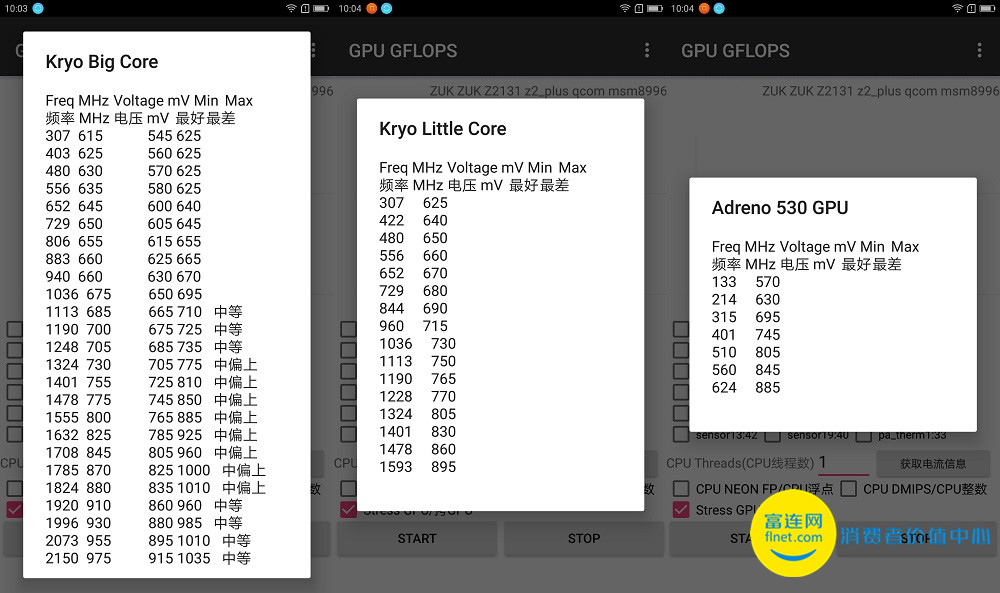The image size is (1000, 593).
Task: Select Little Core row 844 690
Action: coord(413,309)
